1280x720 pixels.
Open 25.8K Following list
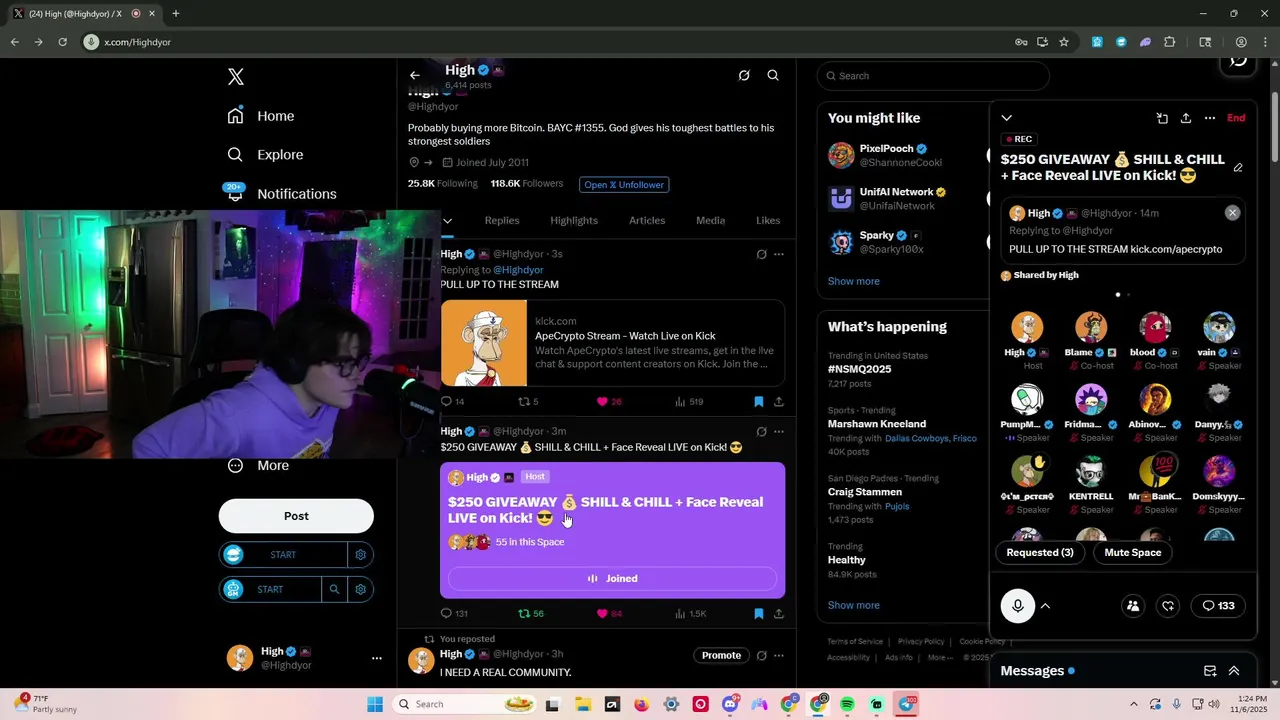(x=443, y=184)
